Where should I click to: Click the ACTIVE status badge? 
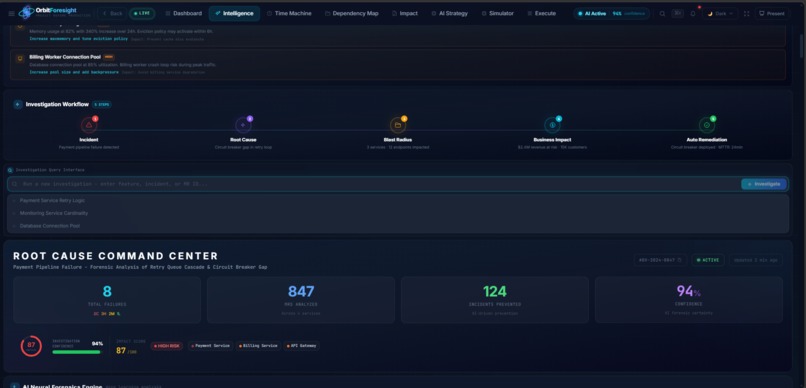pyautogui.click(x=708, y=260)
